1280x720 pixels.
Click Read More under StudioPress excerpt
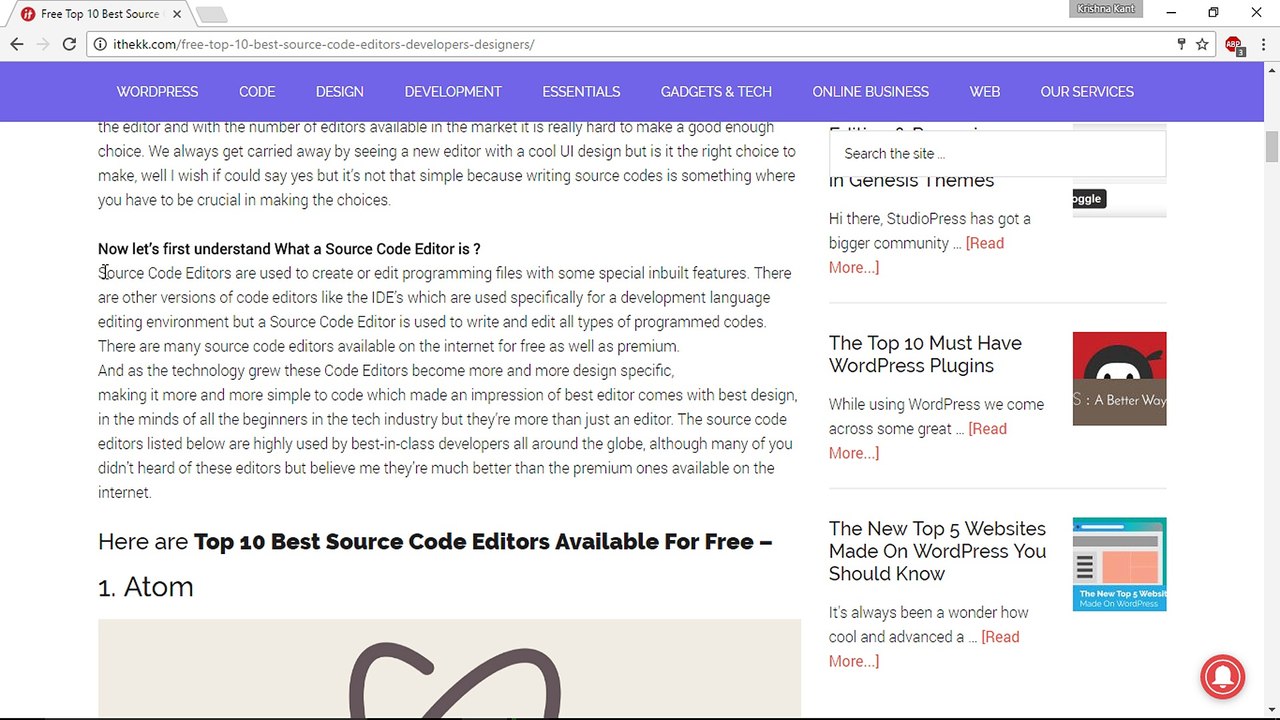pos(916,255)
